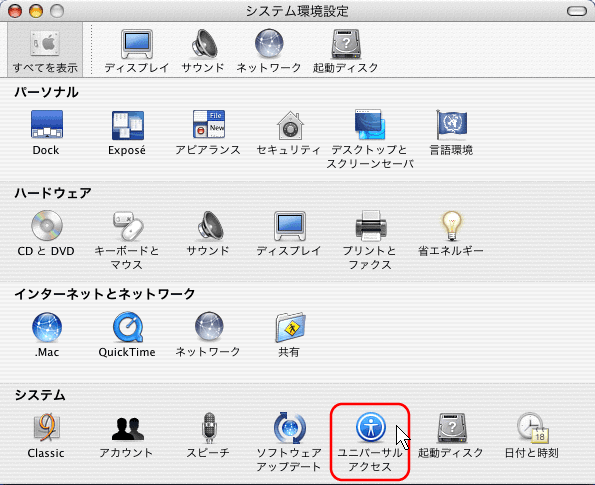Open the .Mac globe icon

point(47,327)
